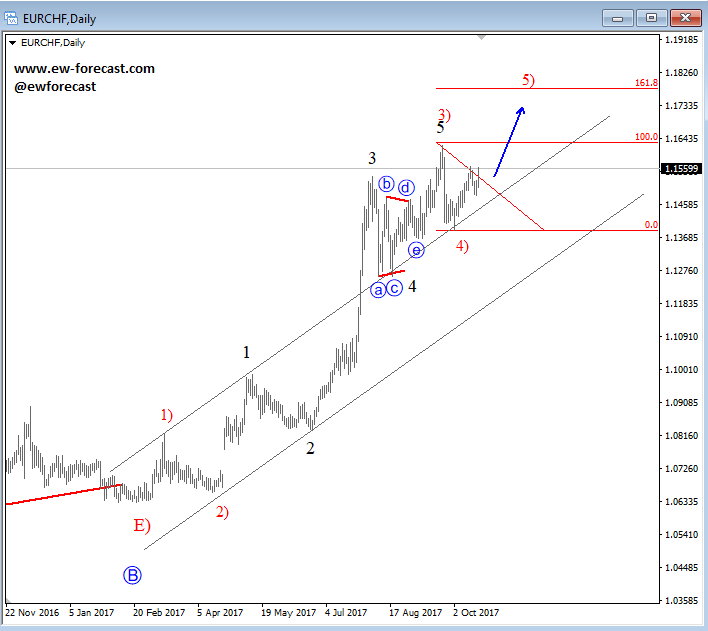Select the circled blue 'a' wave label

[x=378, y=290]
